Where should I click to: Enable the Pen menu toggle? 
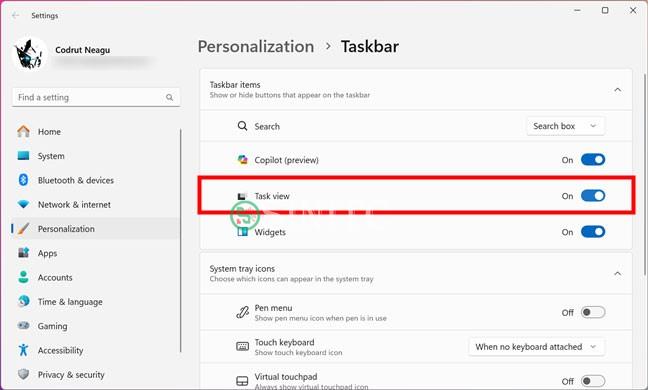pyautogui.click(x=593, y=312)
